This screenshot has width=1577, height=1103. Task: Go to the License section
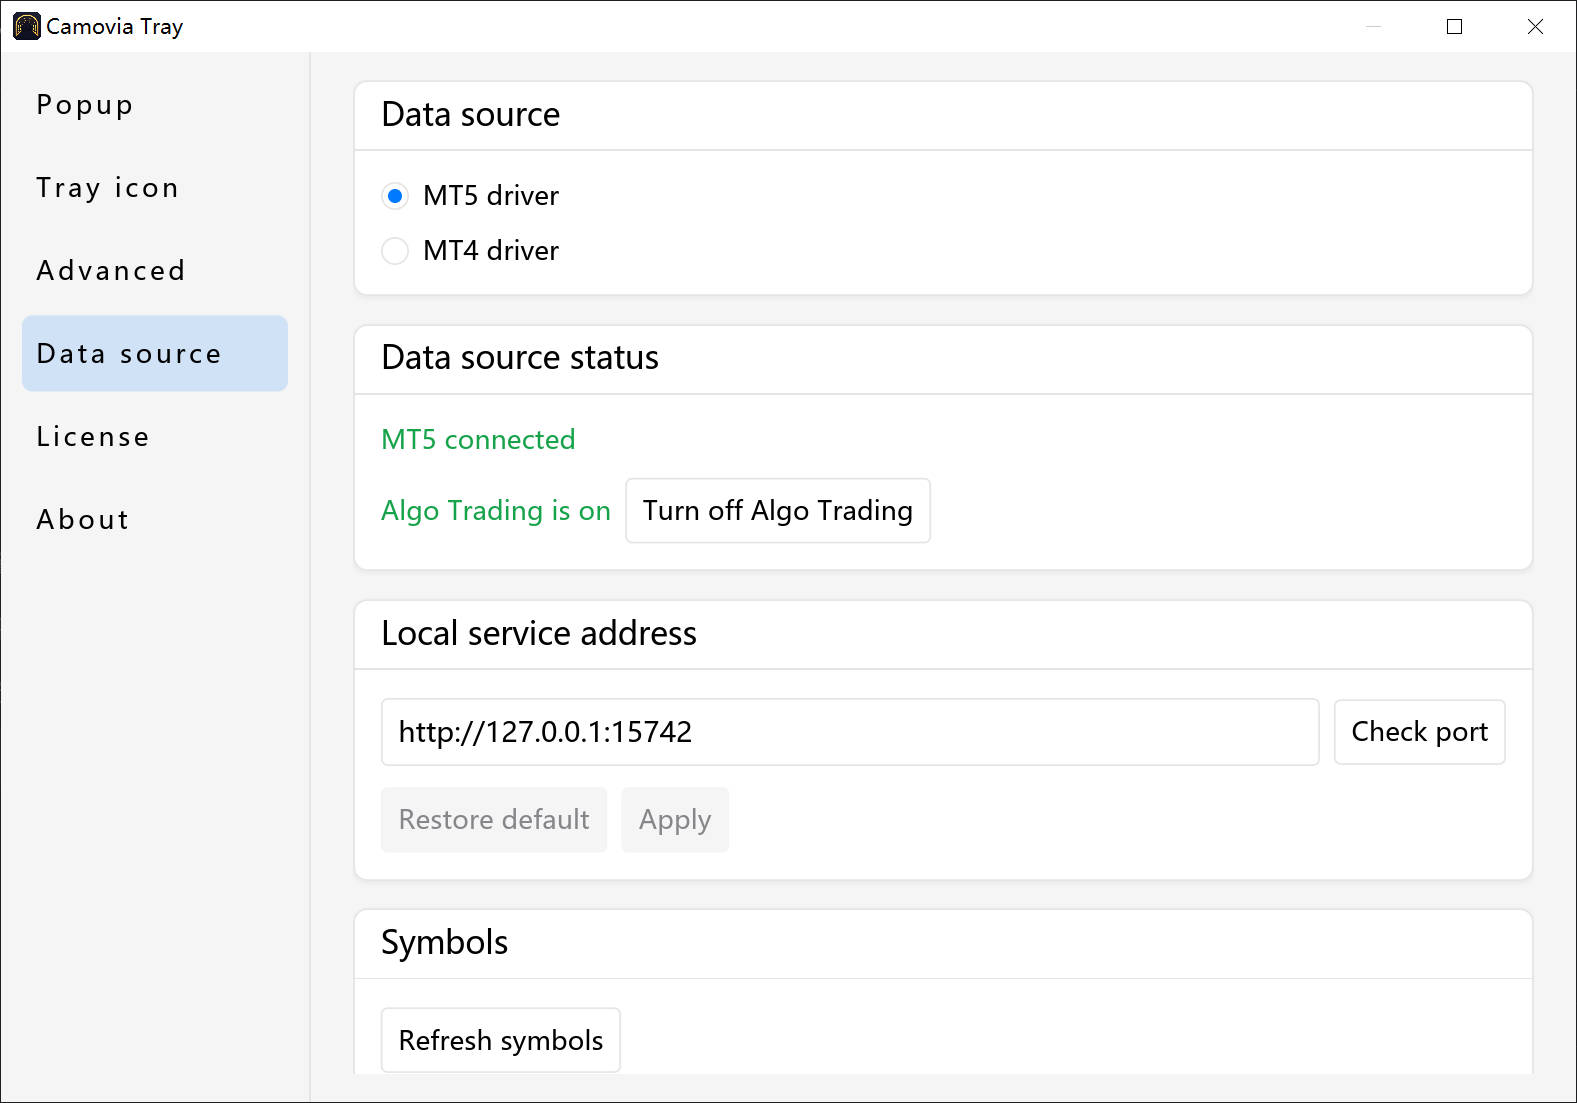click(x=155, y=437)
